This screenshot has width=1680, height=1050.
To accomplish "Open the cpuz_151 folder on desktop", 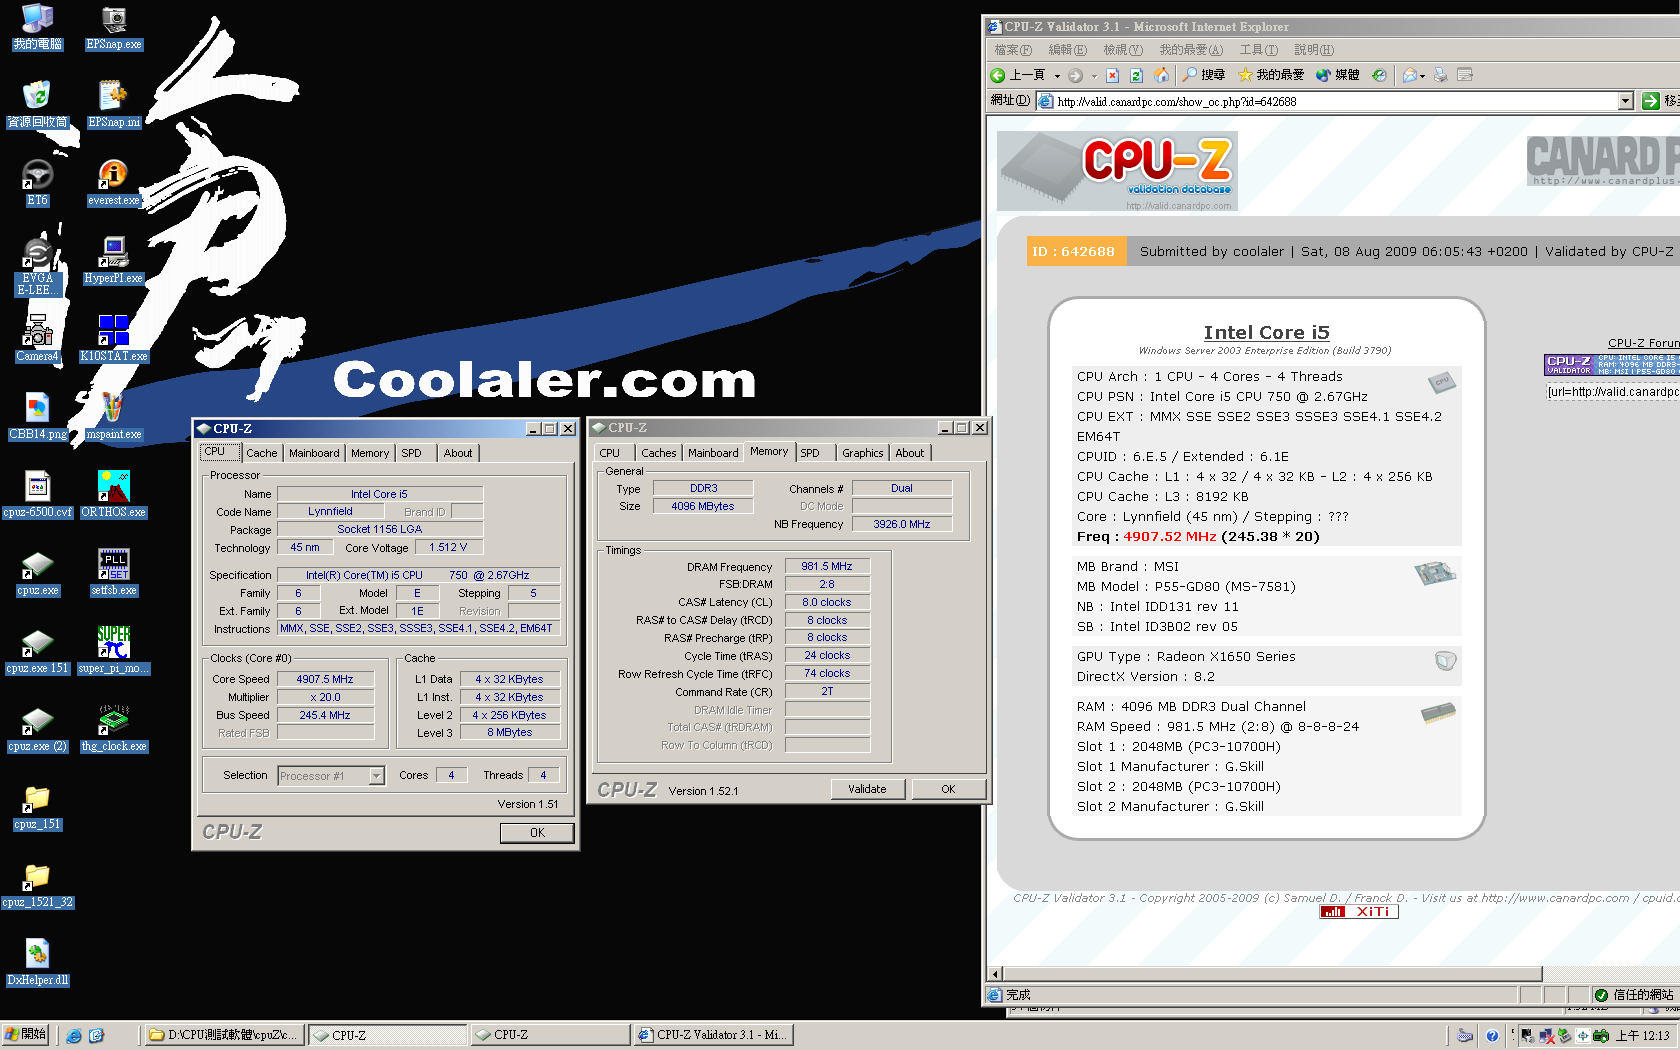I will click(37, 808).
